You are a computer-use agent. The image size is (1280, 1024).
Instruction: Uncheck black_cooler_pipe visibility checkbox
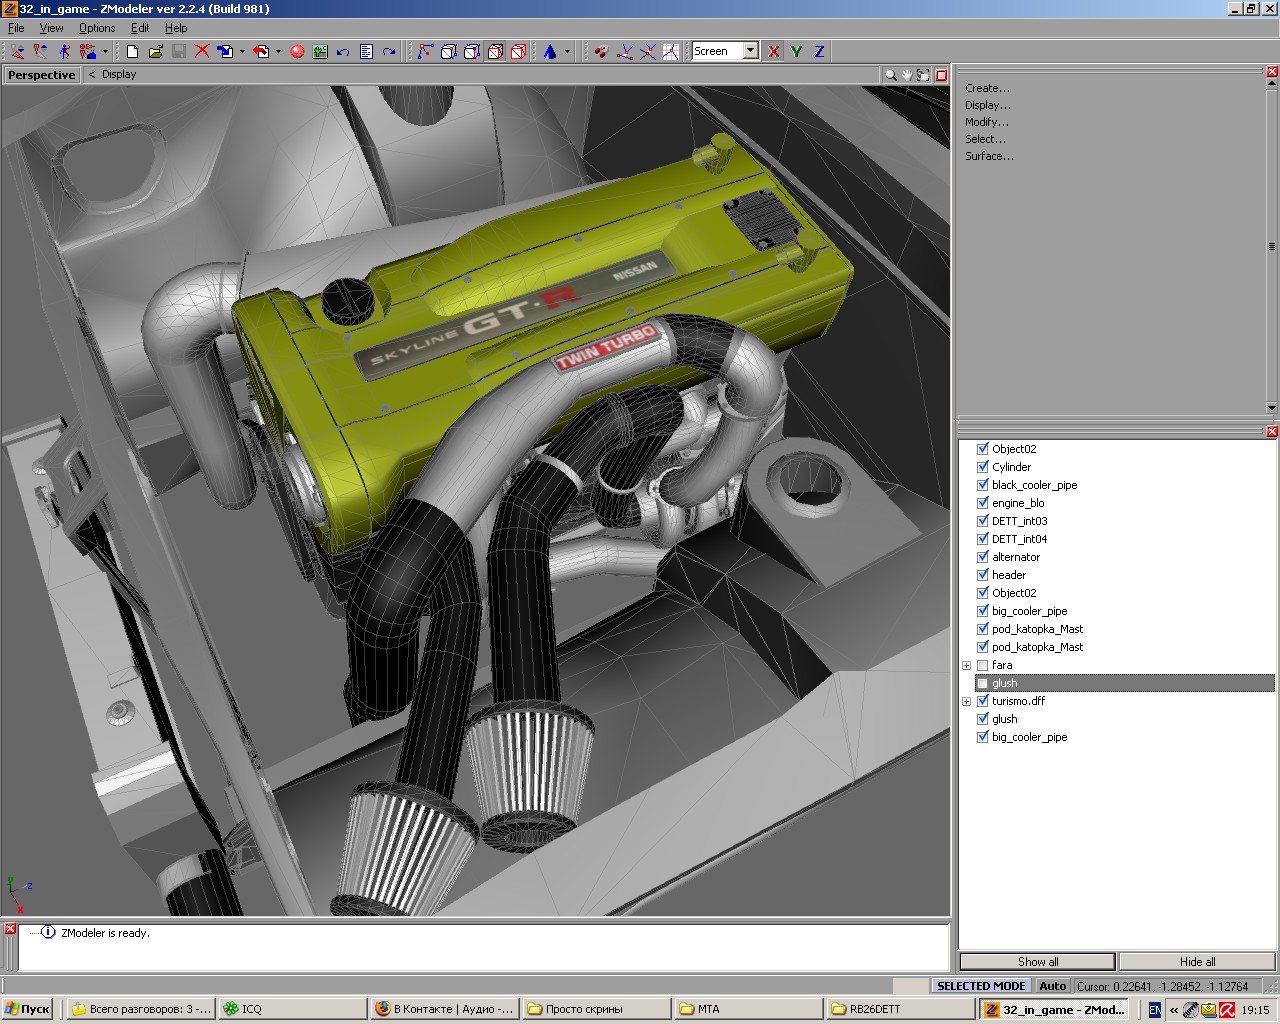coord(983,485)
